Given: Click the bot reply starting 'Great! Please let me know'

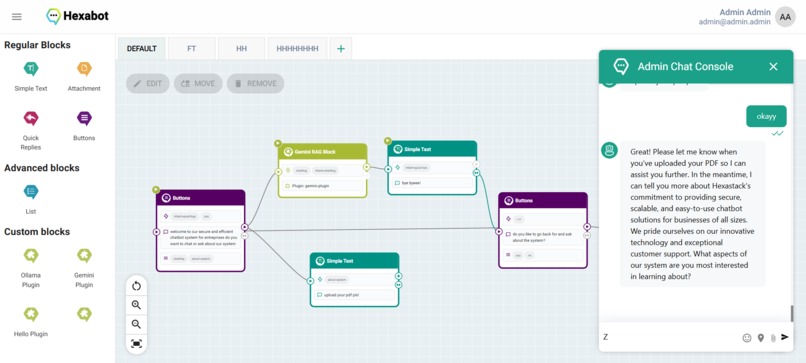Looking at the screenshot, I should [692, 214].
